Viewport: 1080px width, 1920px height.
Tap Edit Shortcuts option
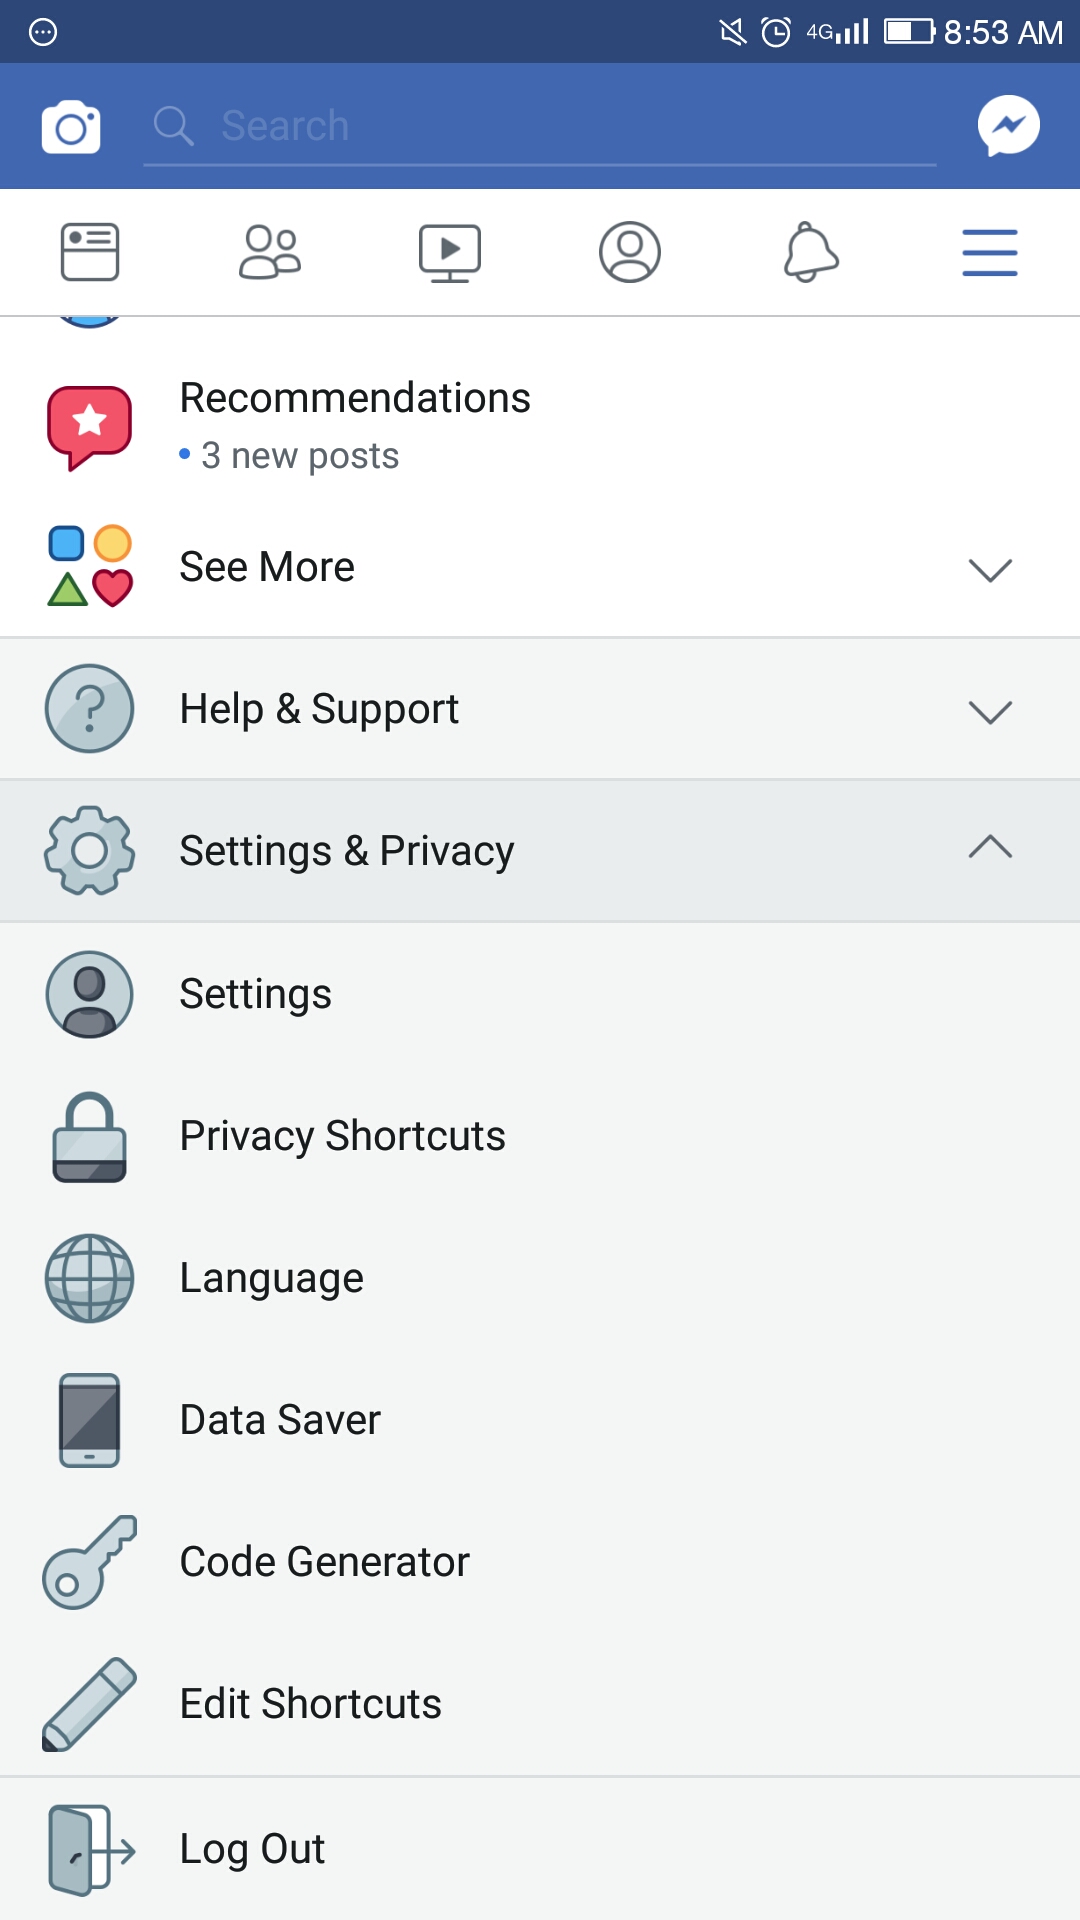point(310,1704)
